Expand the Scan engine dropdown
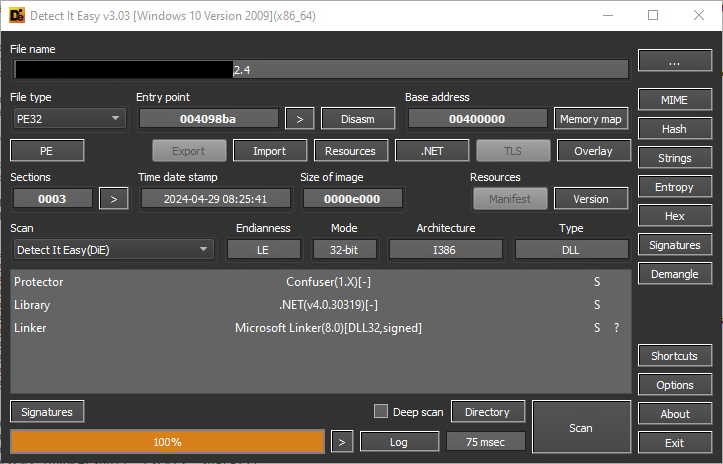723x464 pixels. [x=112, y=249]
